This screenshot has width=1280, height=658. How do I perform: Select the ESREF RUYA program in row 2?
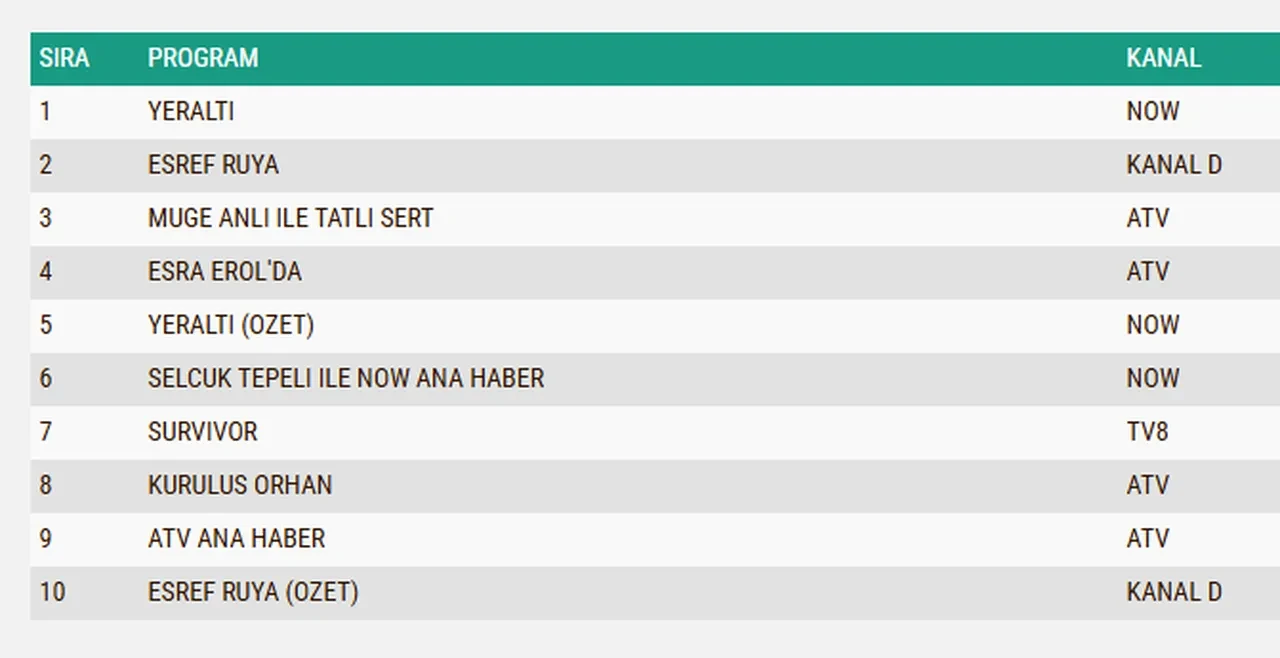click(x=213, y=165)
